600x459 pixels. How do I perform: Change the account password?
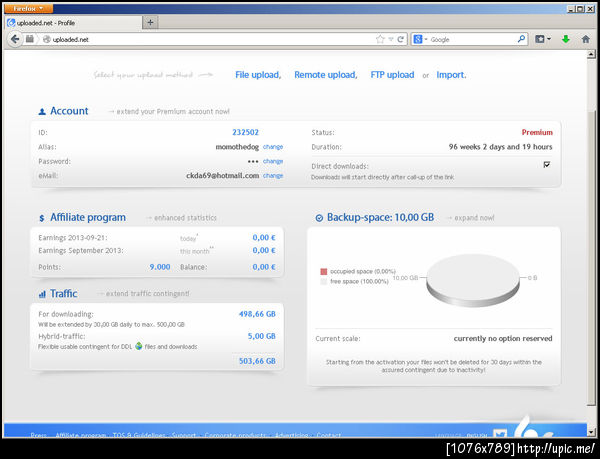coord(273,161)
